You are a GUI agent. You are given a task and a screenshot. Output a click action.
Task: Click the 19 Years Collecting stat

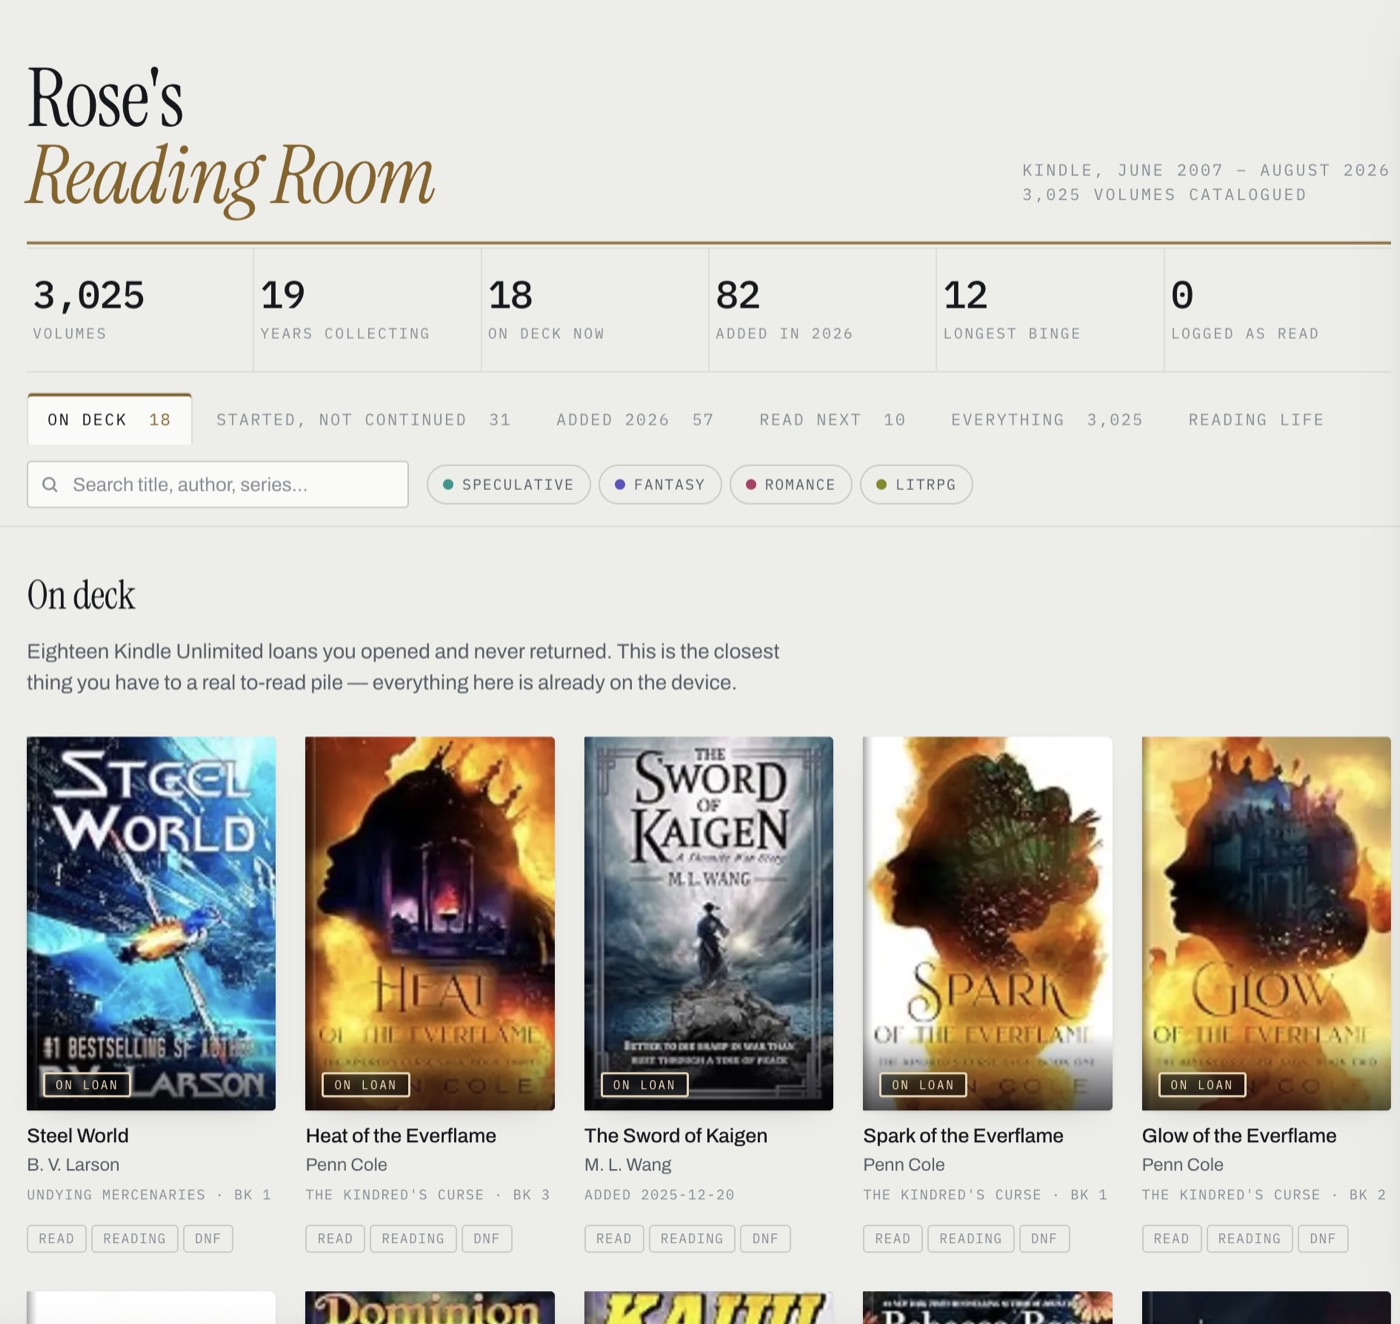tap(367, 310)
